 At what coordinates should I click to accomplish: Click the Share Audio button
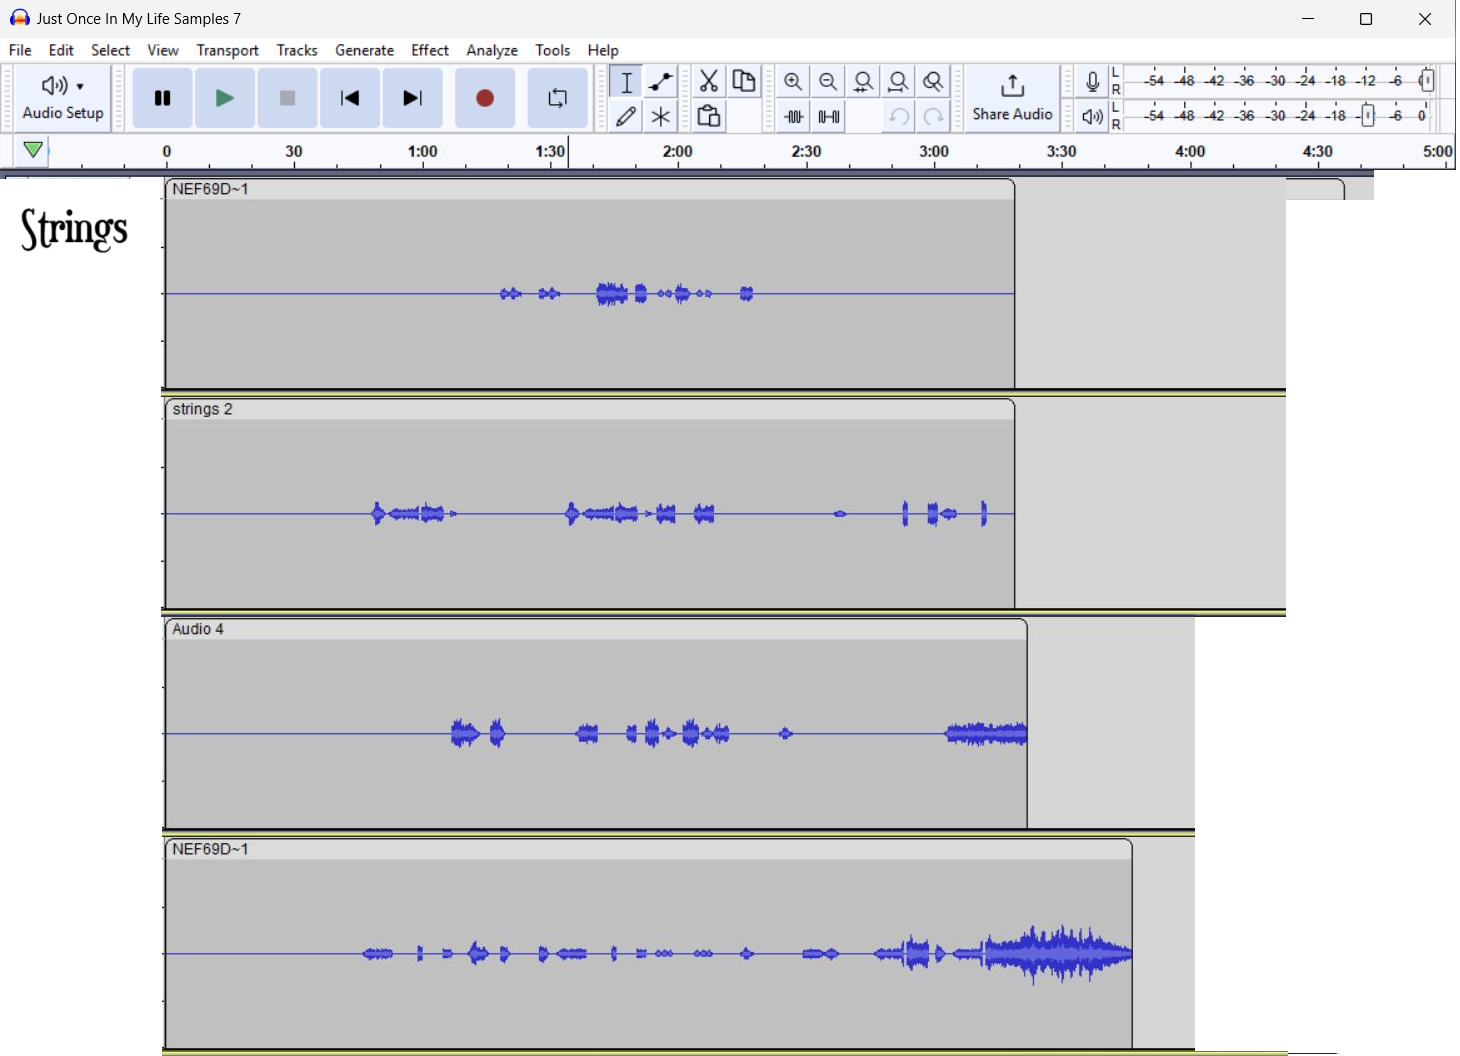pos(1012,98)
